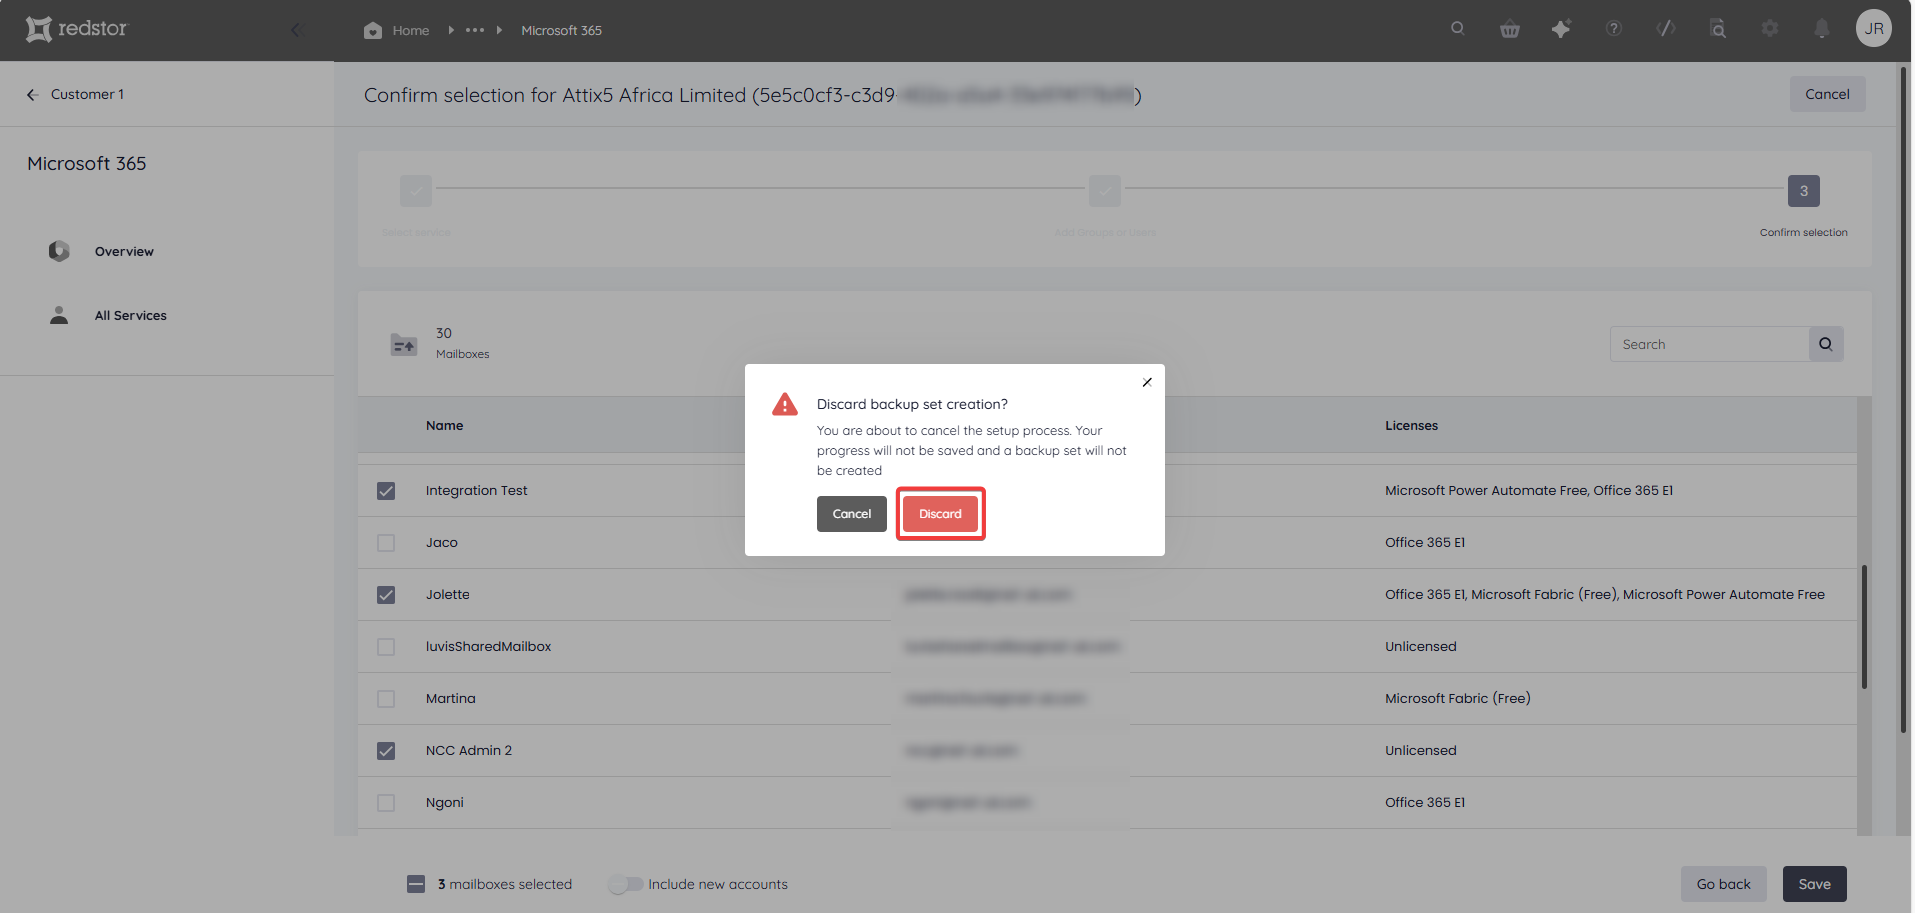
Task: Check the luvisSharedMailbox checkbox
Action: point(386,647)
